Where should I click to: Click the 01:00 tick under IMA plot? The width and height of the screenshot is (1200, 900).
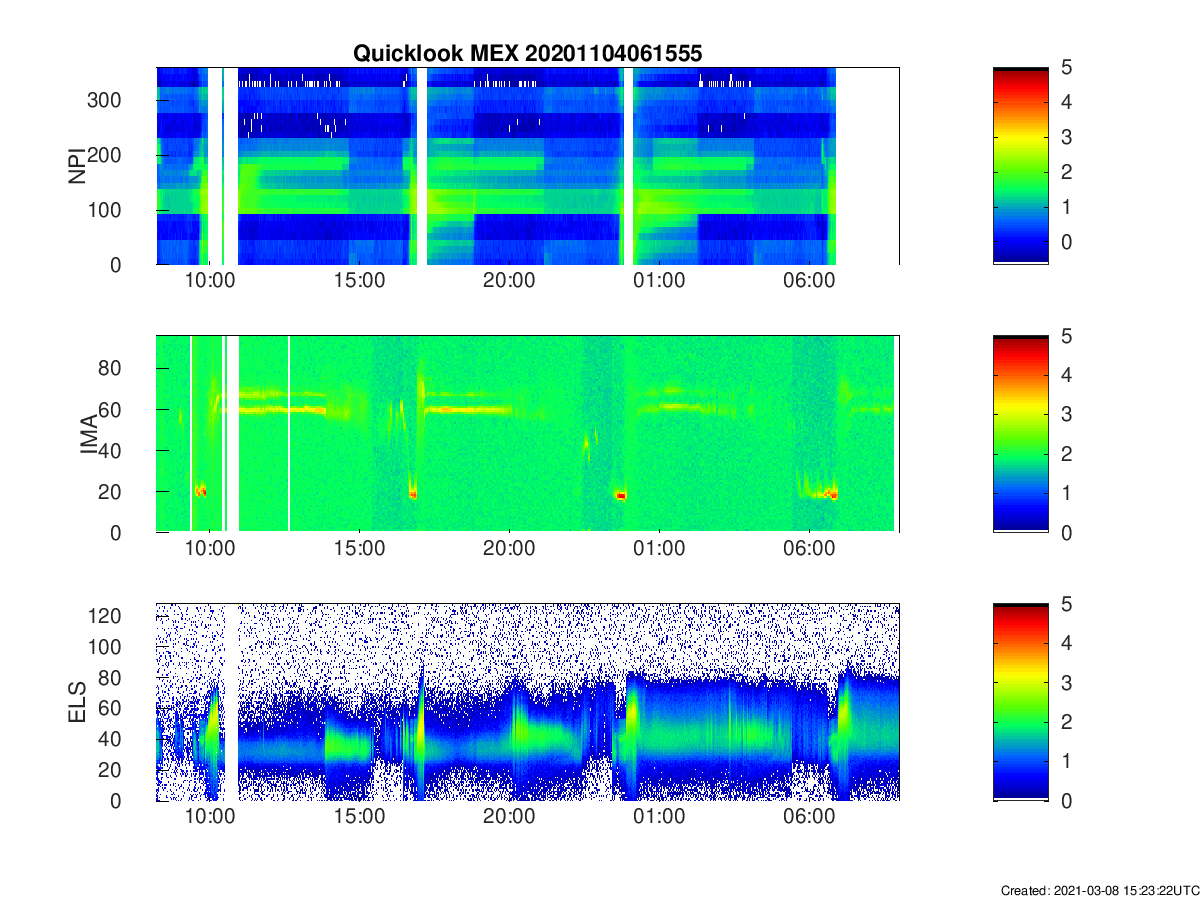(659, 549)
